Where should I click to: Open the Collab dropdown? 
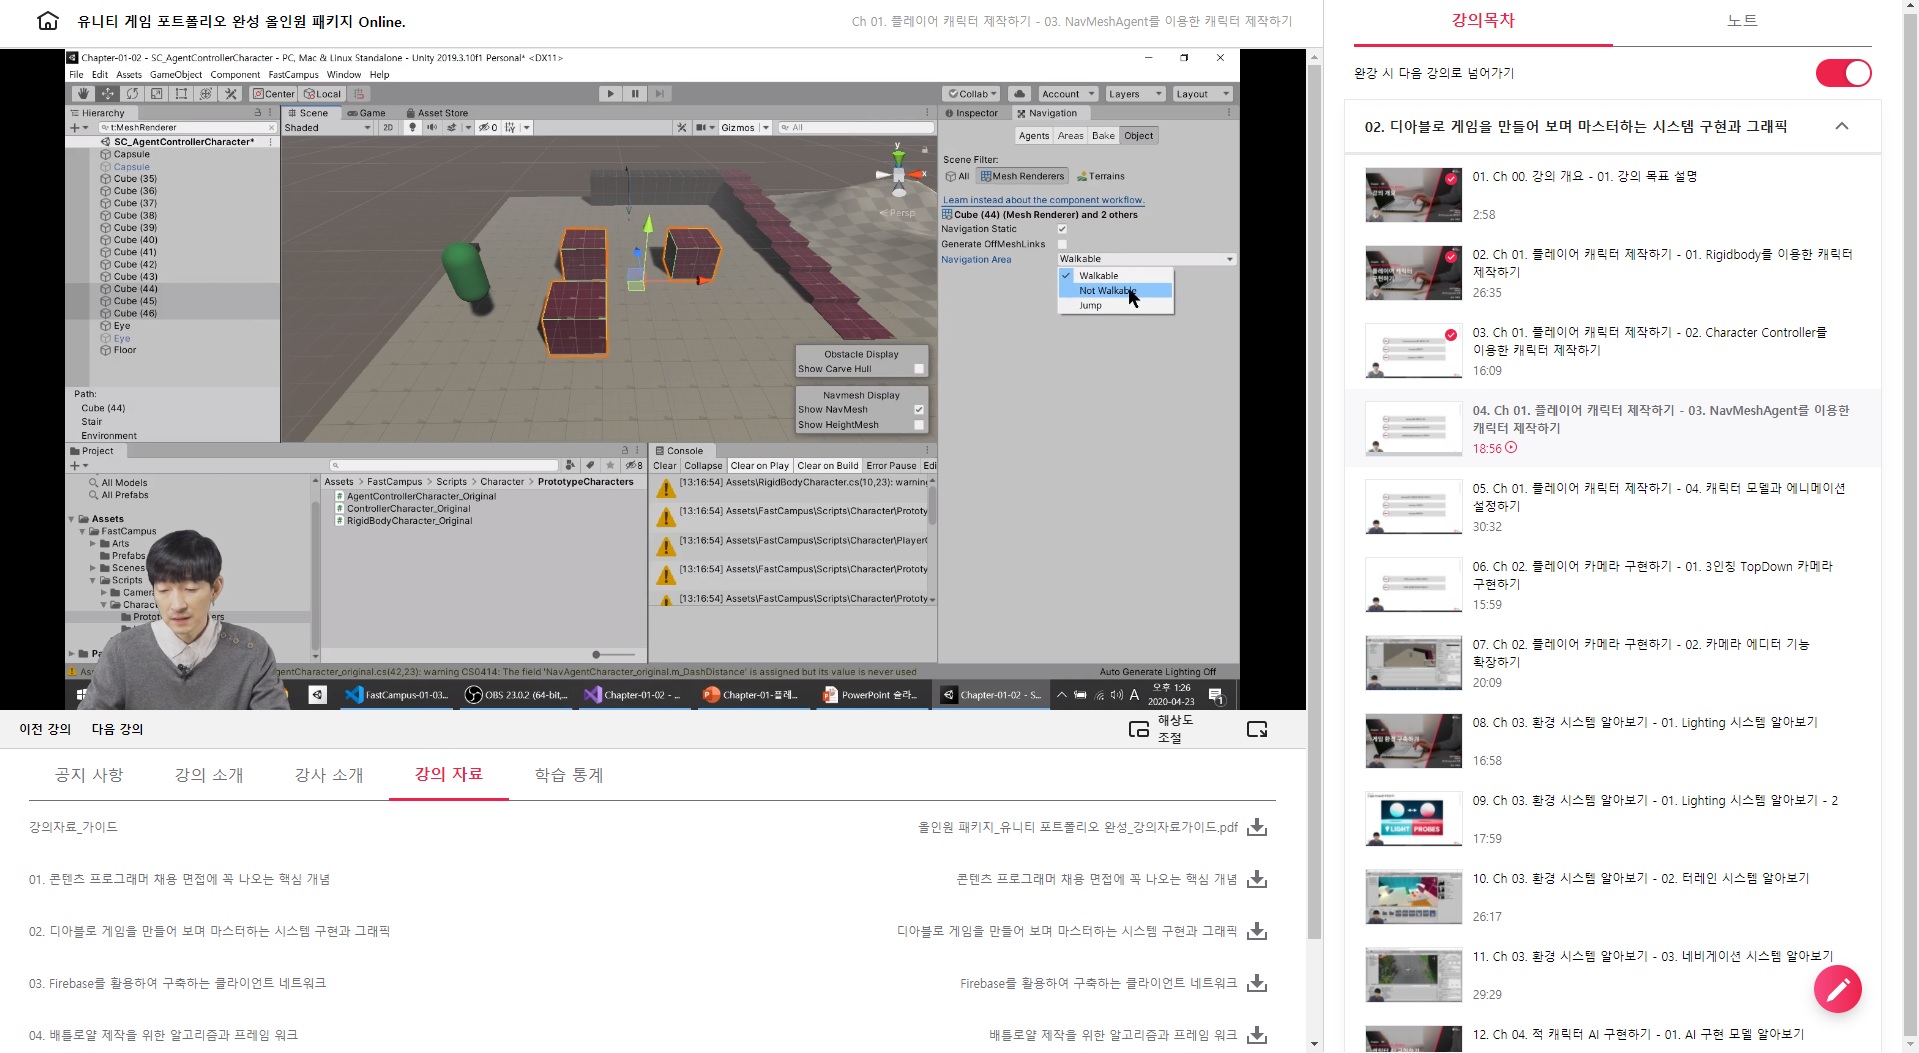[x=973, y=94]
